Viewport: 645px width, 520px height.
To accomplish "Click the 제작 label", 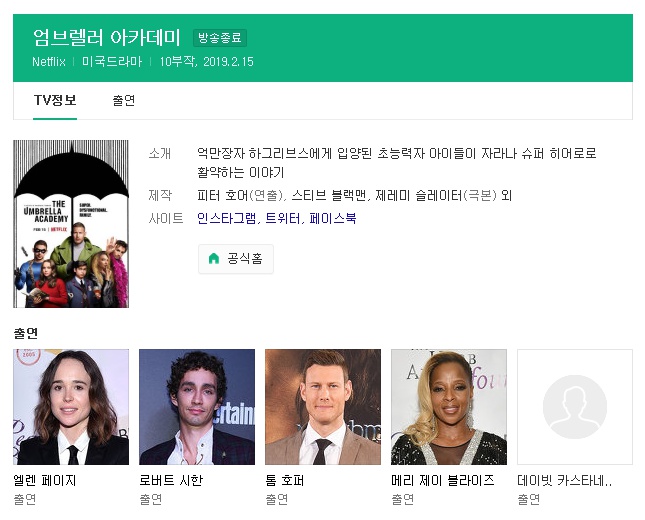I will click(160, 195).
